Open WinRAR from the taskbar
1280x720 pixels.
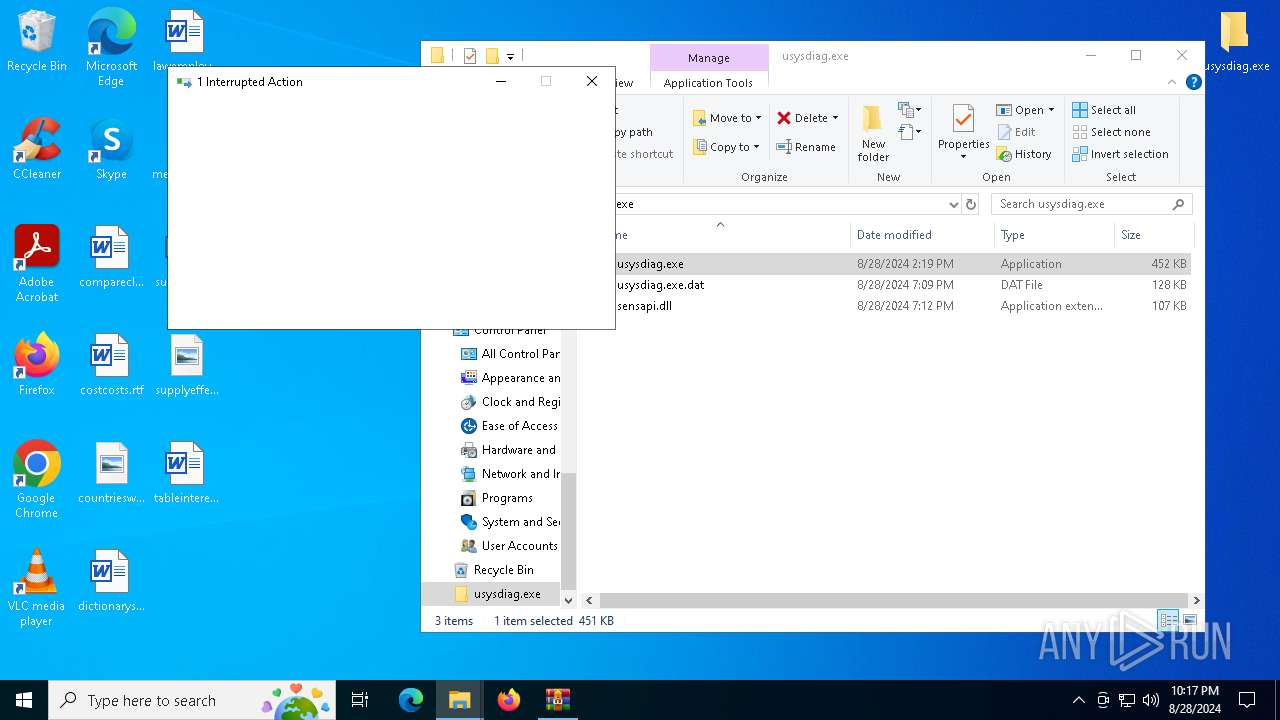(557, 700)
